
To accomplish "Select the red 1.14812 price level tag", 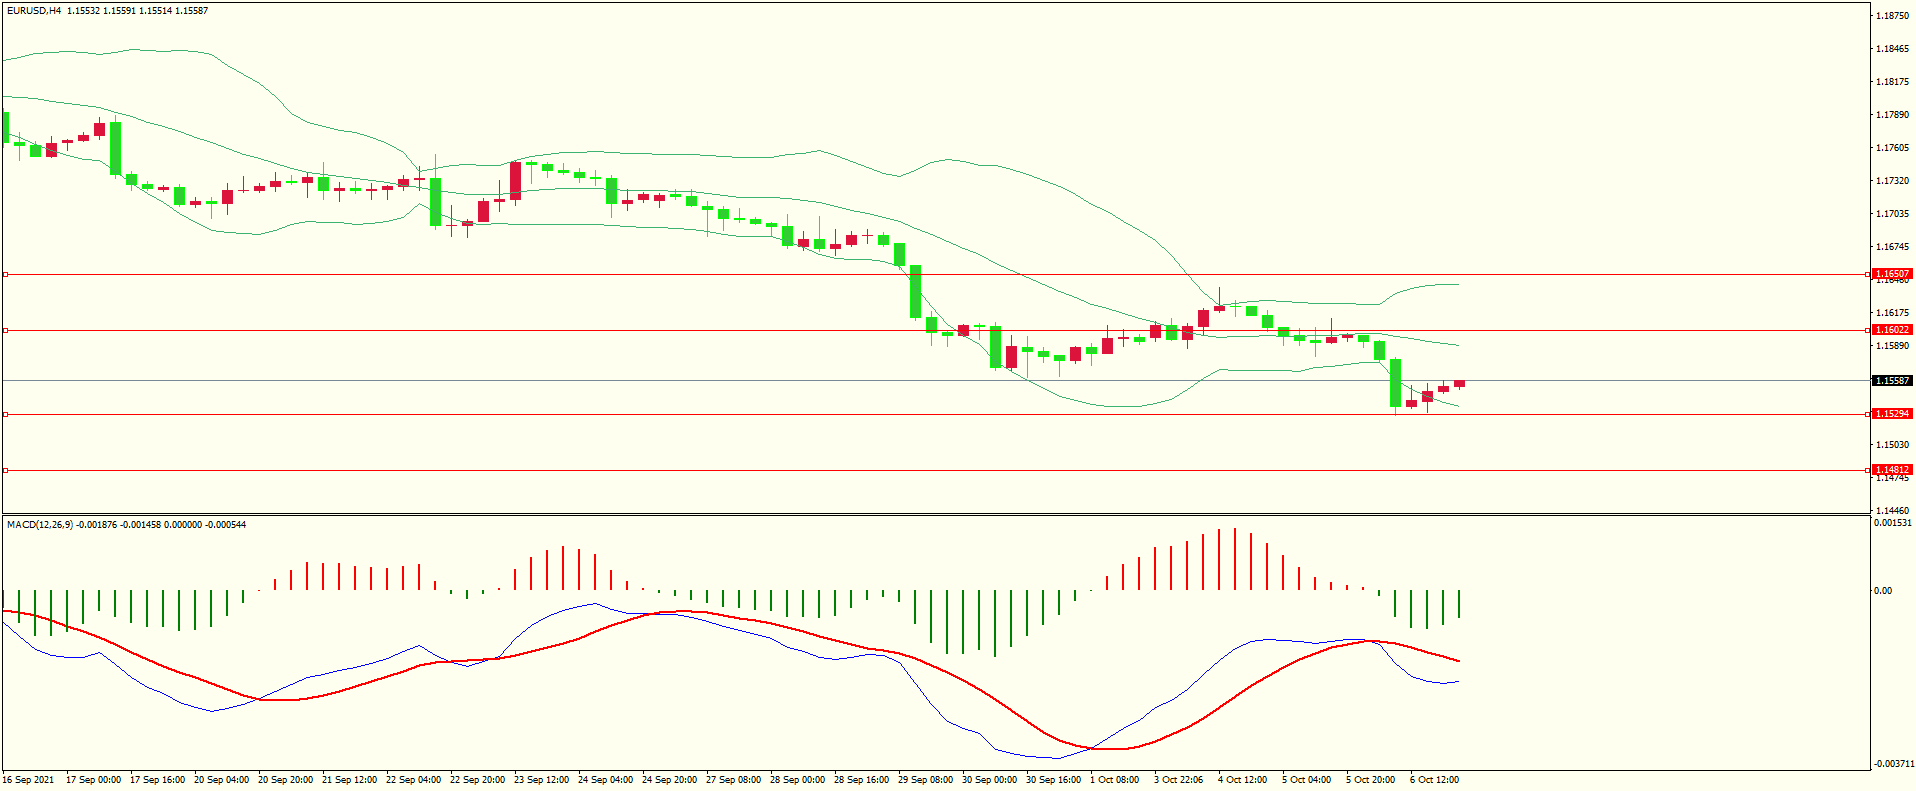I will coord(1891,470).
